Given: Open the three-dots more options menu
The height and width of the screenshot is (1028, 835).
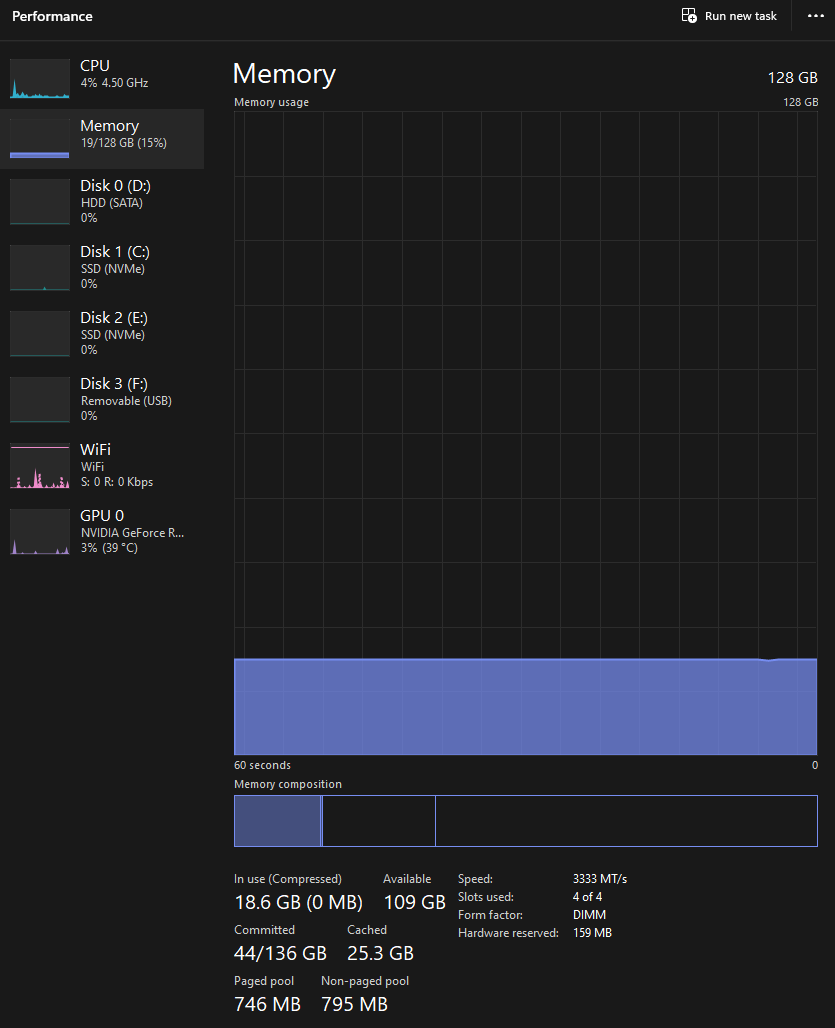Looking at the screenshot, I should [x=815, y=16].
